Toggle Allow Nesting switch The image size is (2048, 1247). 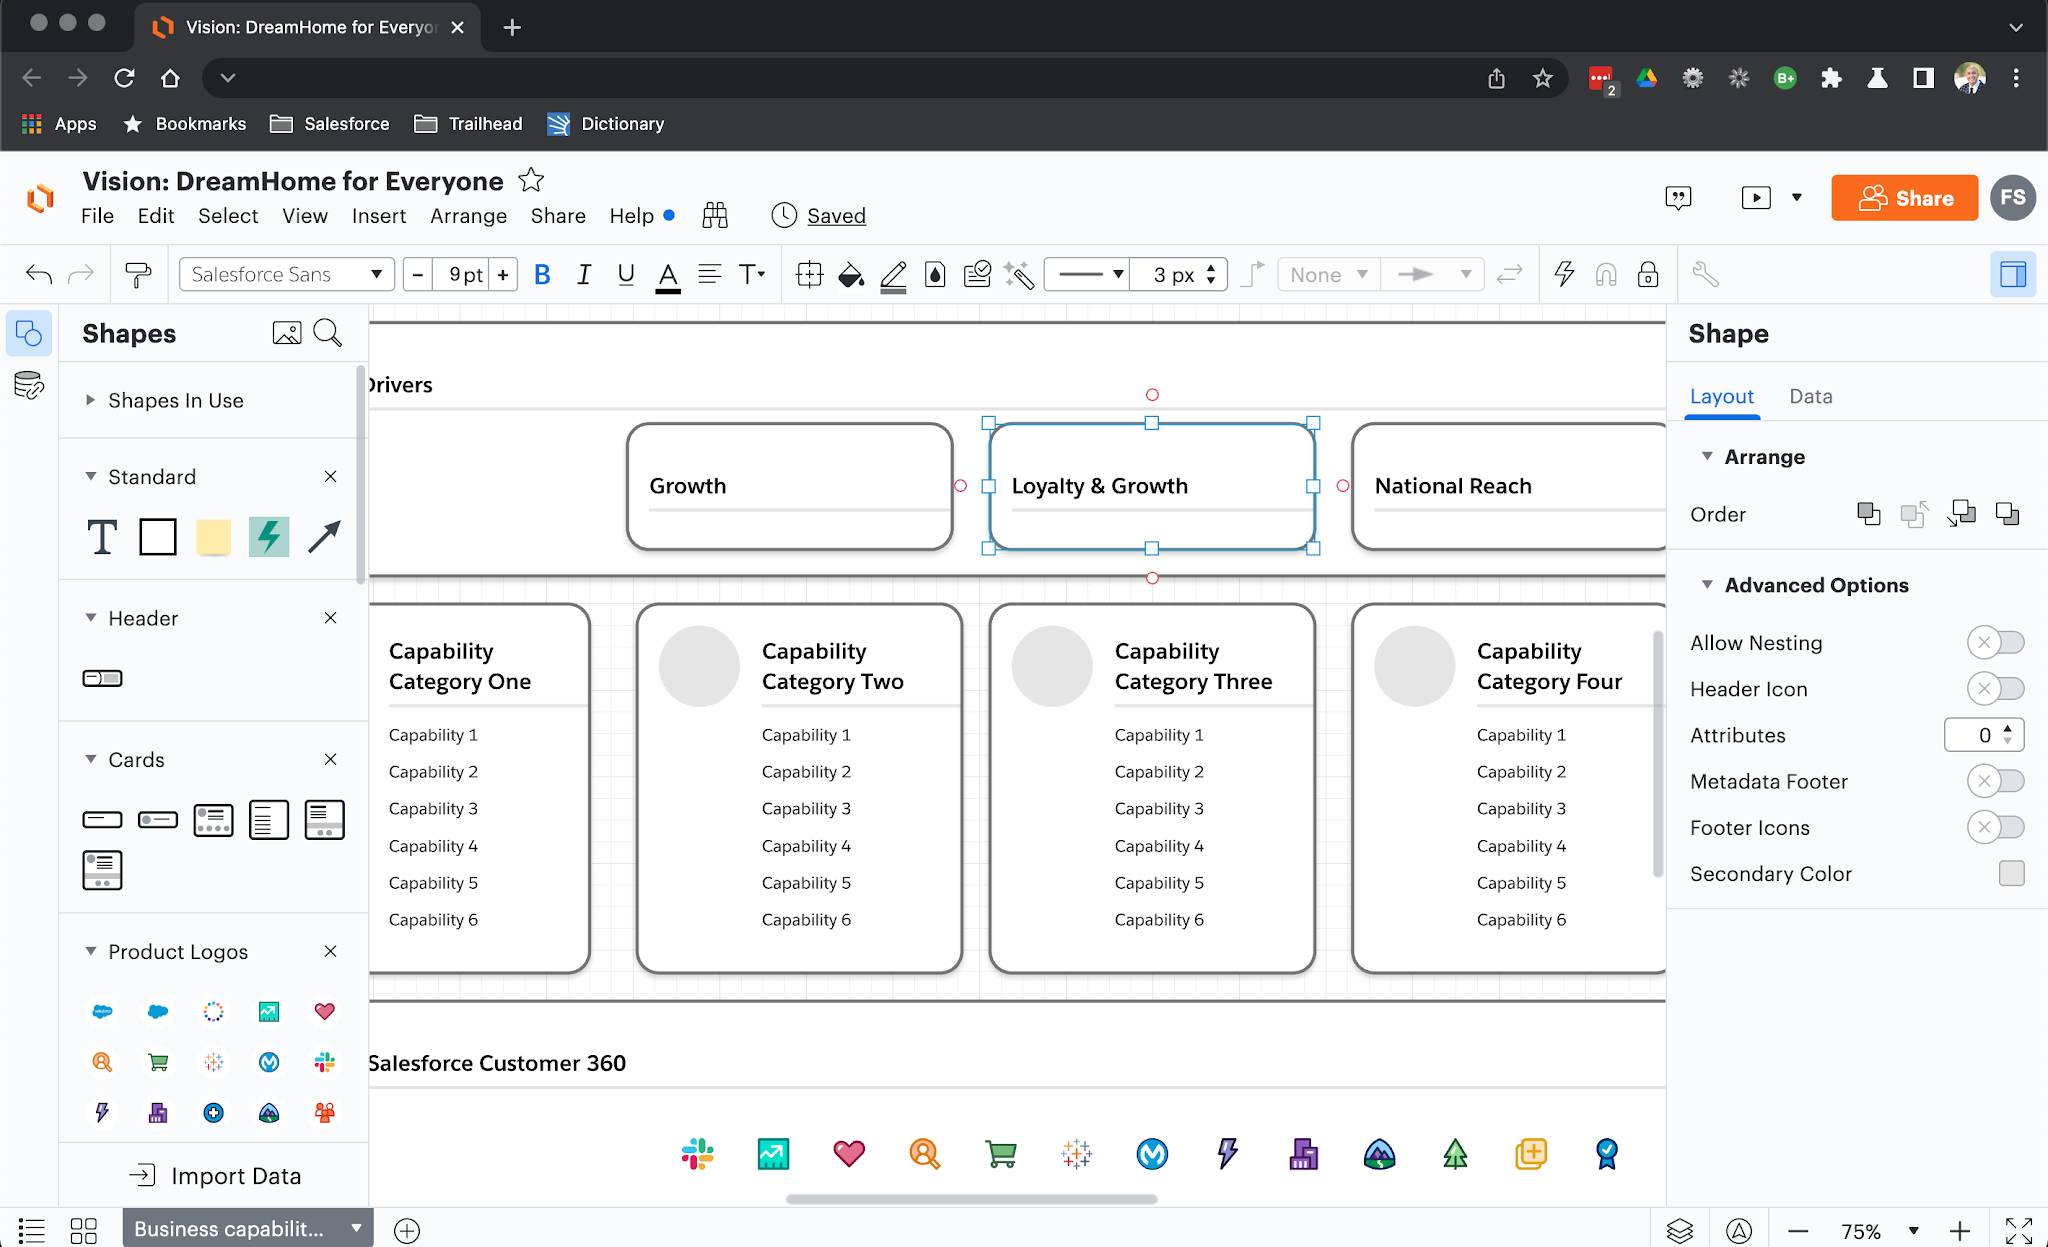(x=1995, y=642)
